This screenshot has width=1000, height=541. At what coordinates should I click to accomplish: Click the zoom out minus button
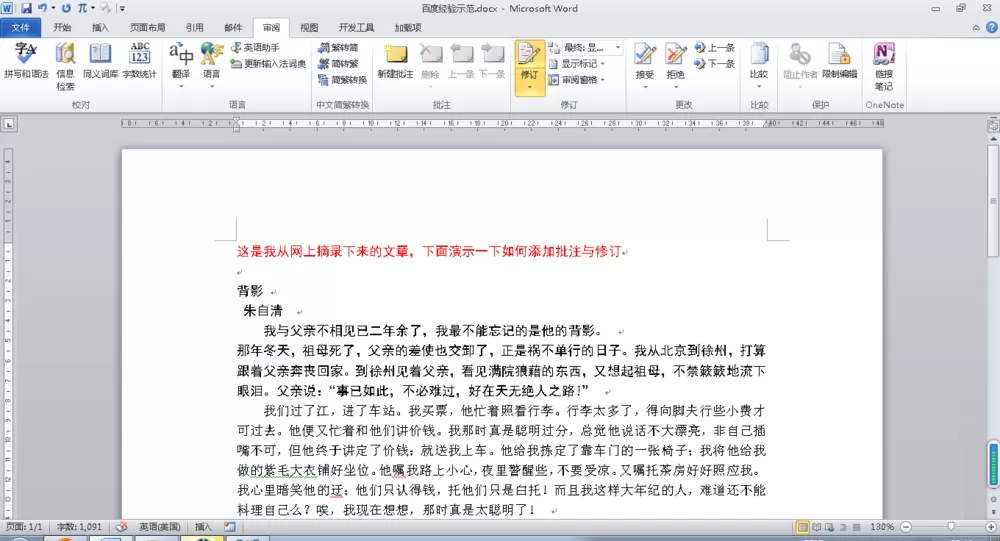tap(906, 527)
